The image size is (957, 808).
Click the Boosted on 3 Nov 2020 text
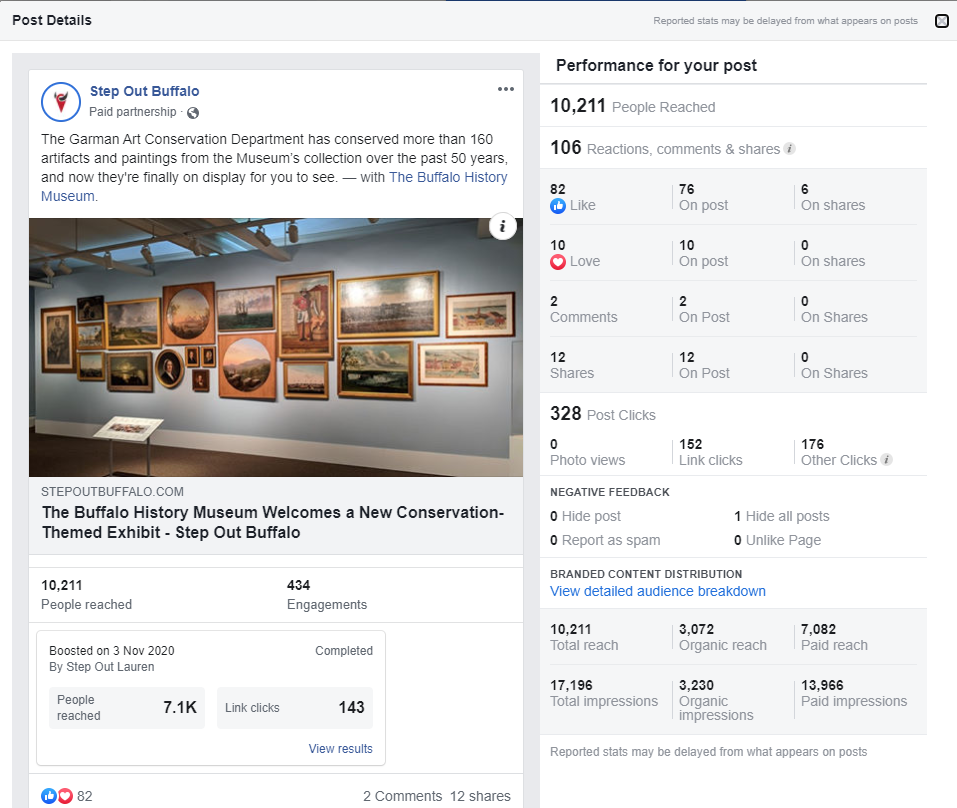(x=112, y=651)
